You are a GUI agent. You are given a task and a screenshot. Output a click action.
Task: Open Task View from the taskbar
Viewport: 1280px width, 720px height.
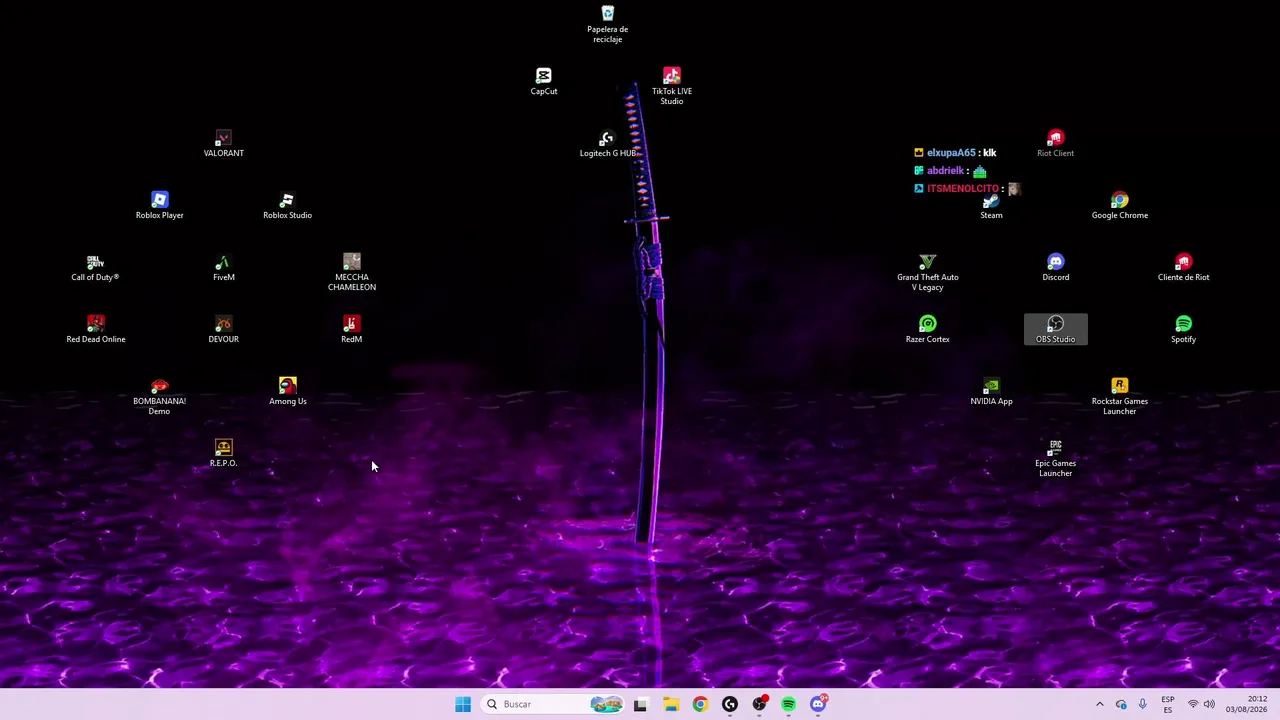tap(640, 704)
